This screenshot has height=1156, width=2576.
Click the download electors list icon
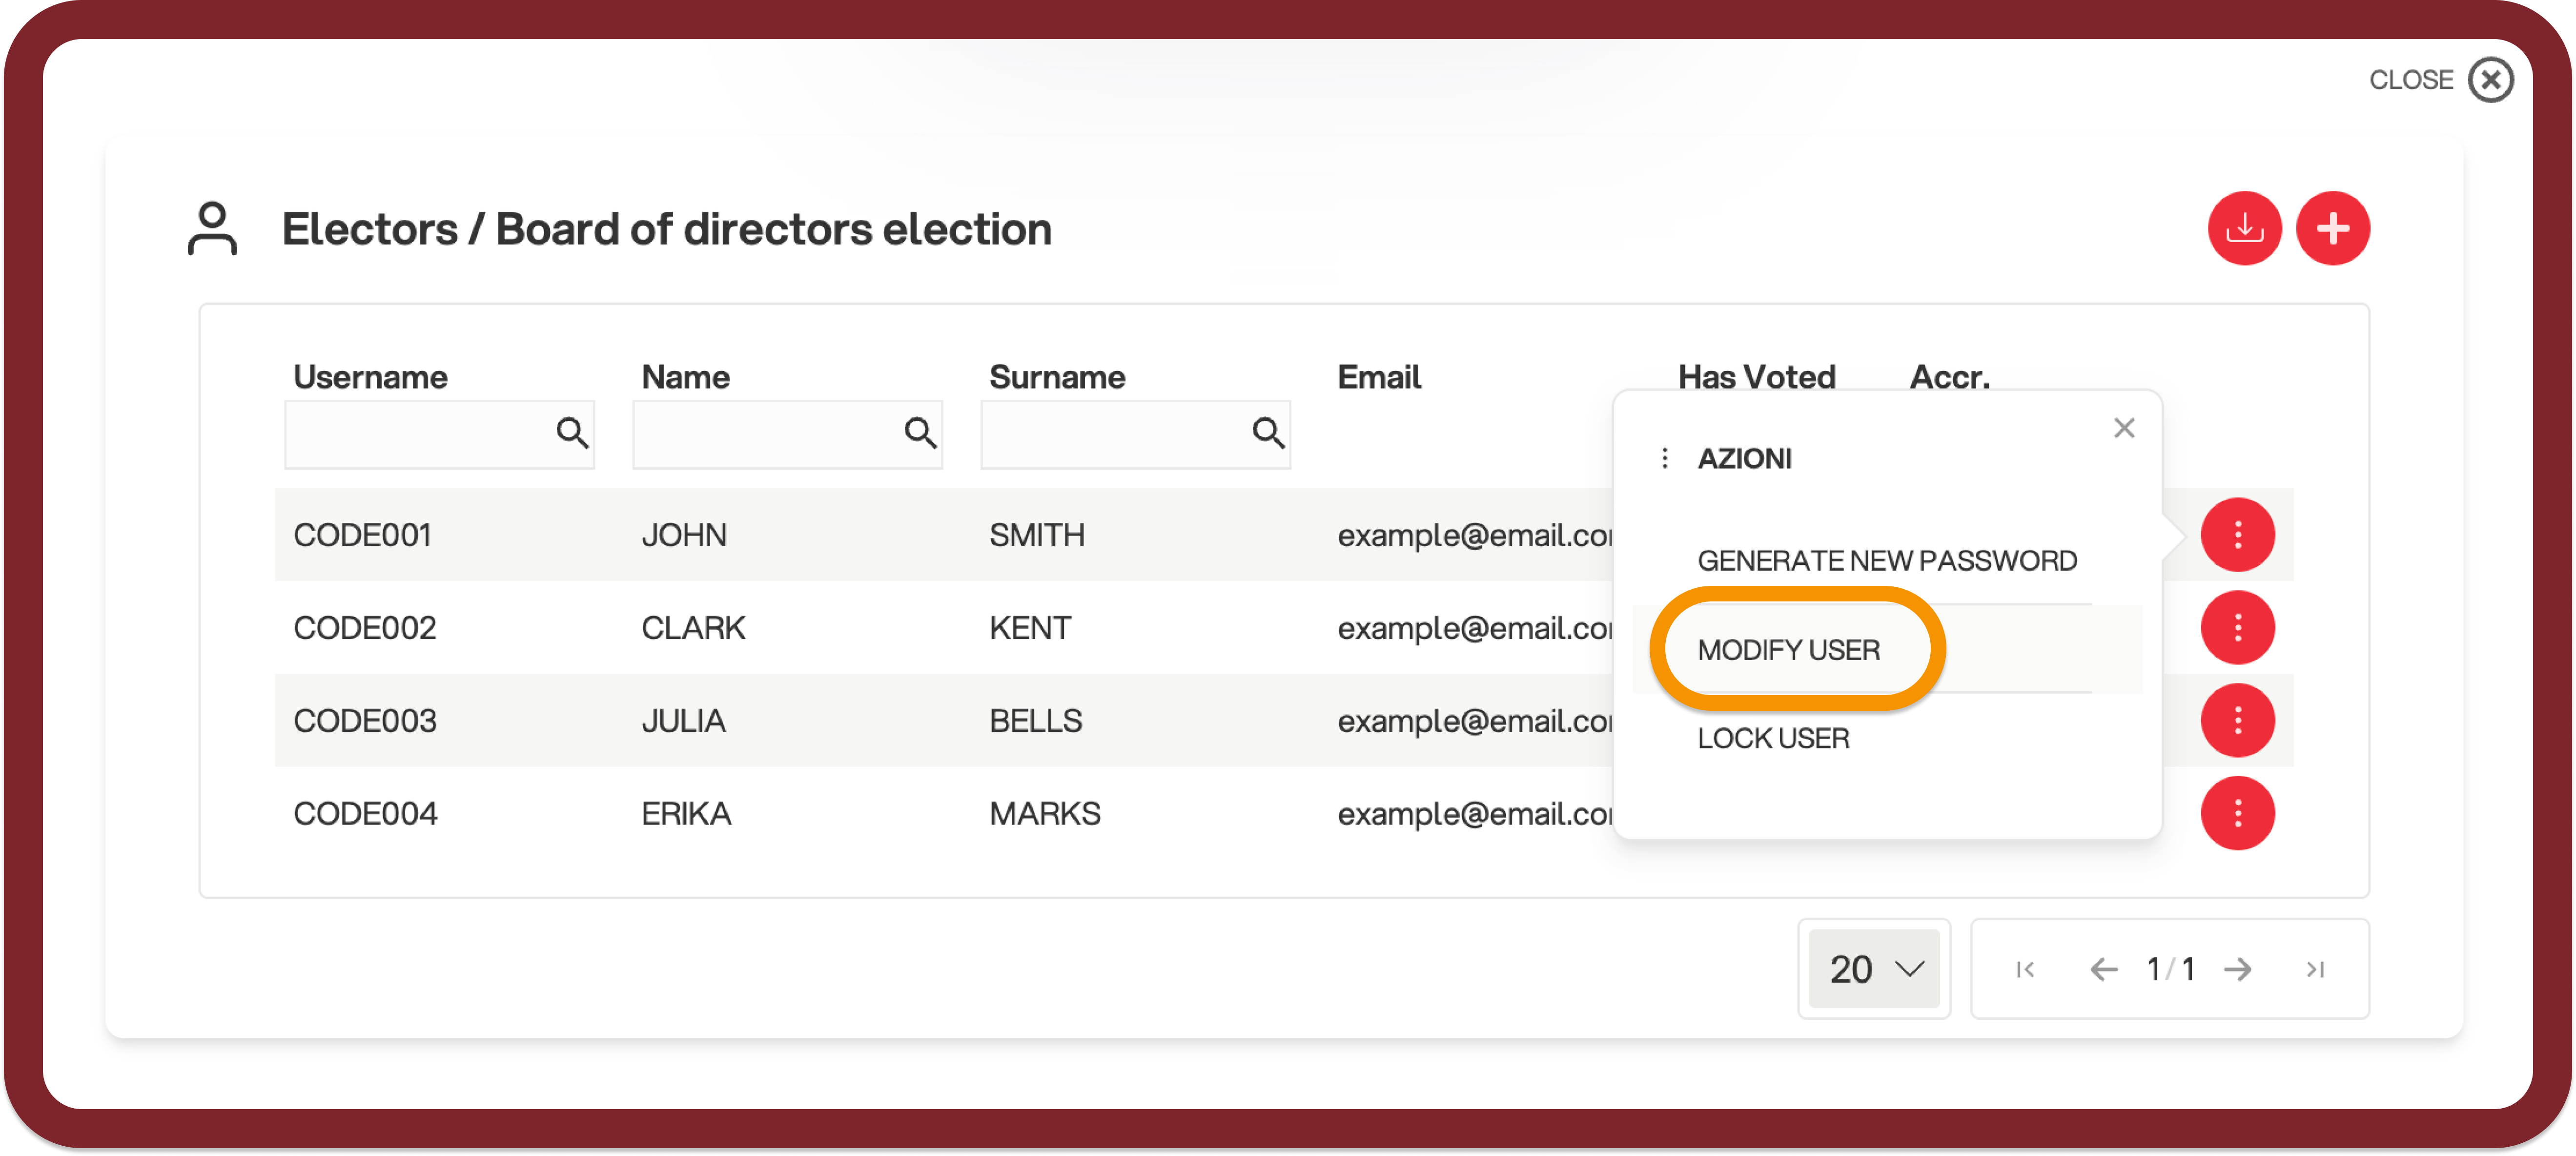click(2244, 229)
